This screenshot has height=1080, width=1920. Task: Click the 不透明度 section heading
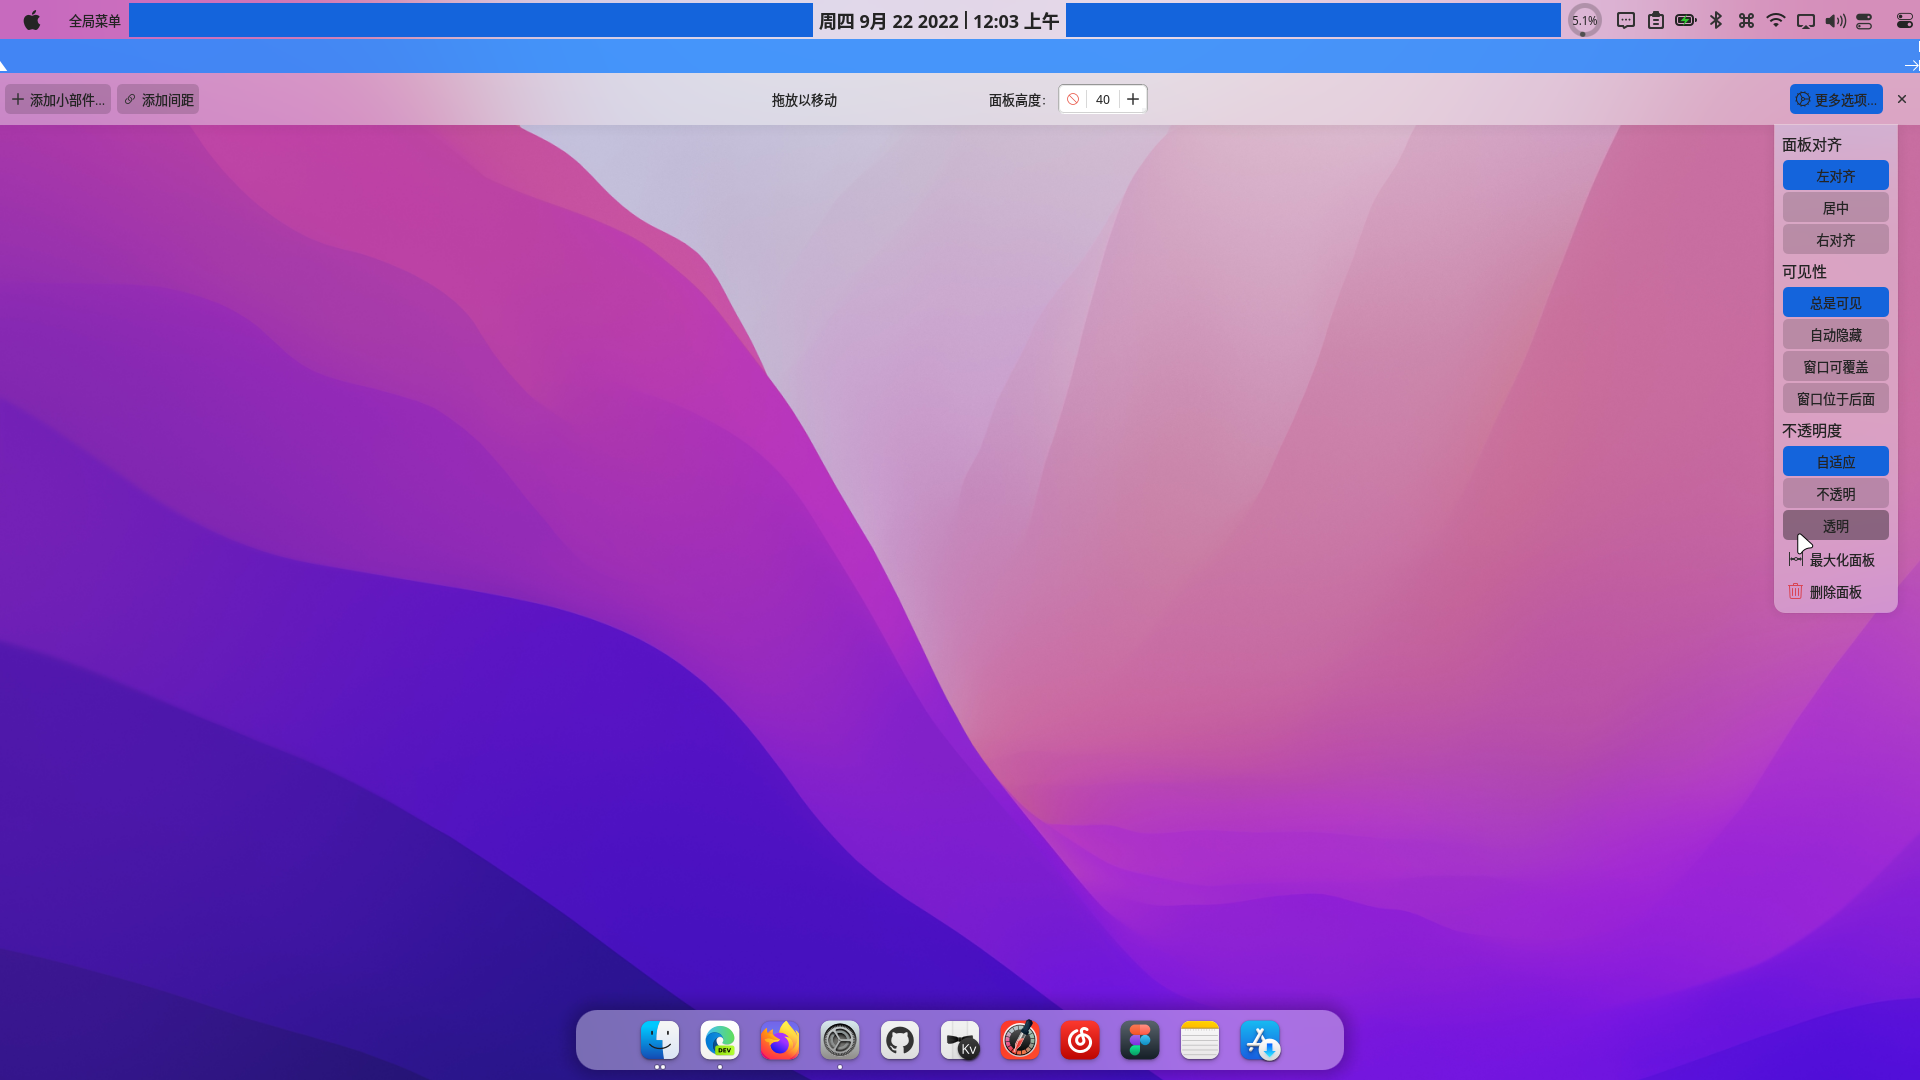(x=1812, y=430)
